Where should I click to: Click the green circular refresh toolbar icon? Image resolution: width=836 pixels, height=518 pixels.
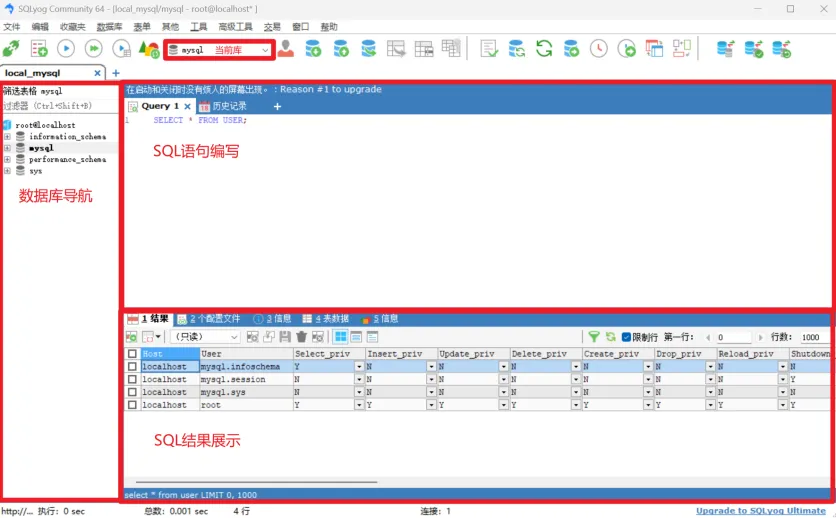[544, 49]
